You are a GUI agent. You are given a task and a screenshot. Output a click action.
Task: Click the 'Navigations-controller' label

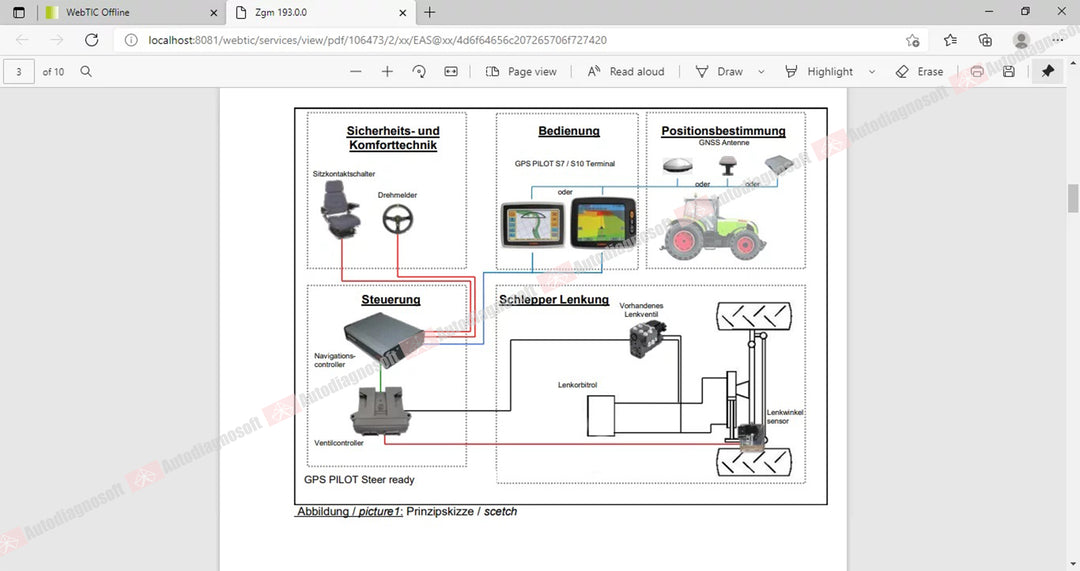335,360
